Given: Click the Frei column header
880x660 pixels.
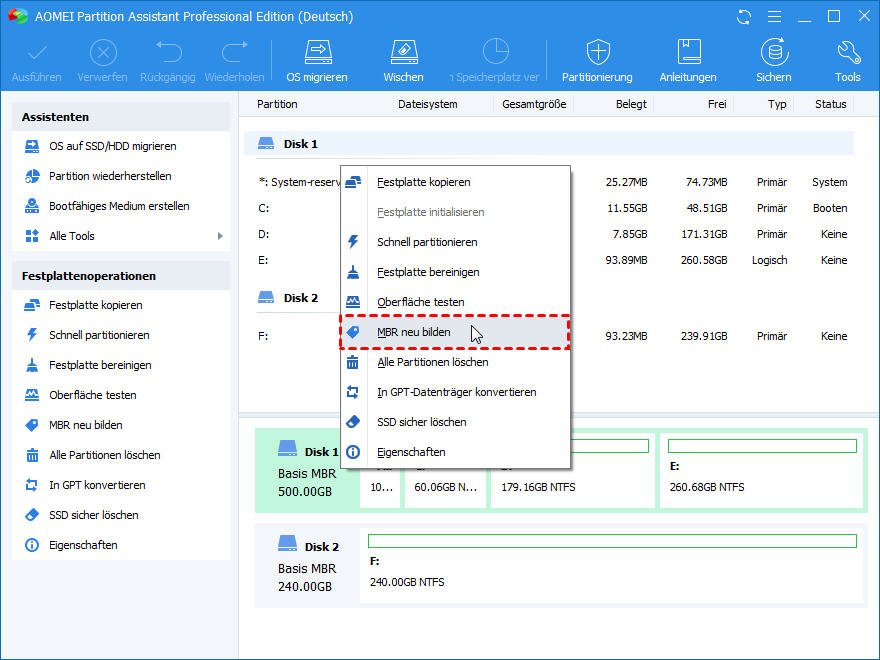Looking at the screenshot, I should coord(717,104).
